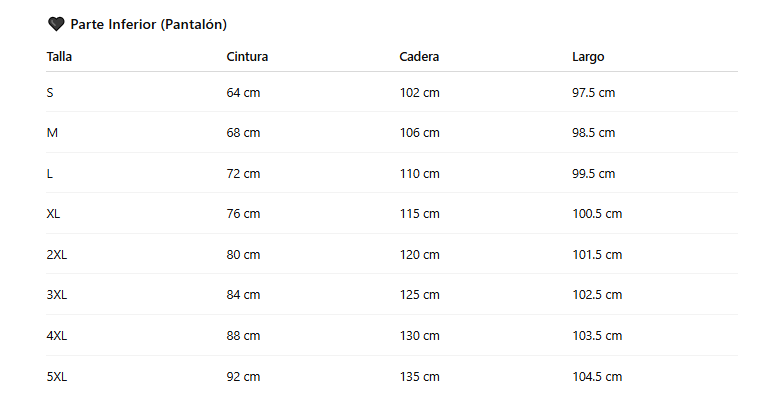
Task: Click the Cintura column header
Action: 247,57
